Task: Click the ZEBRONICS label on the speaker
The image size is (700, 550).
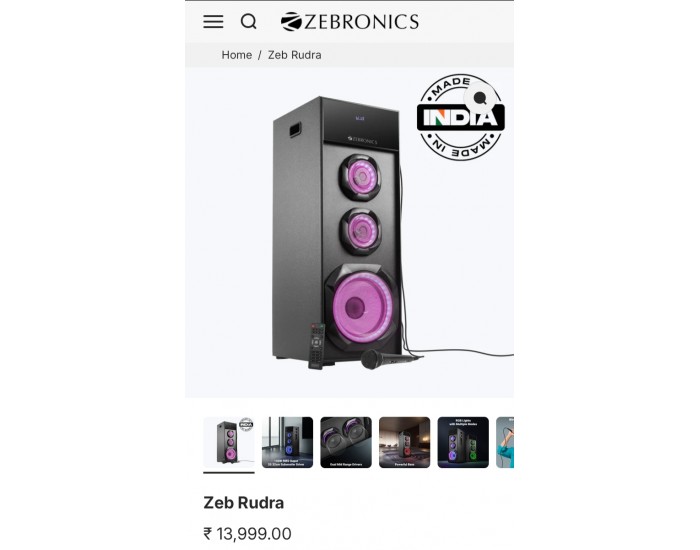Action: pos(362,140)
